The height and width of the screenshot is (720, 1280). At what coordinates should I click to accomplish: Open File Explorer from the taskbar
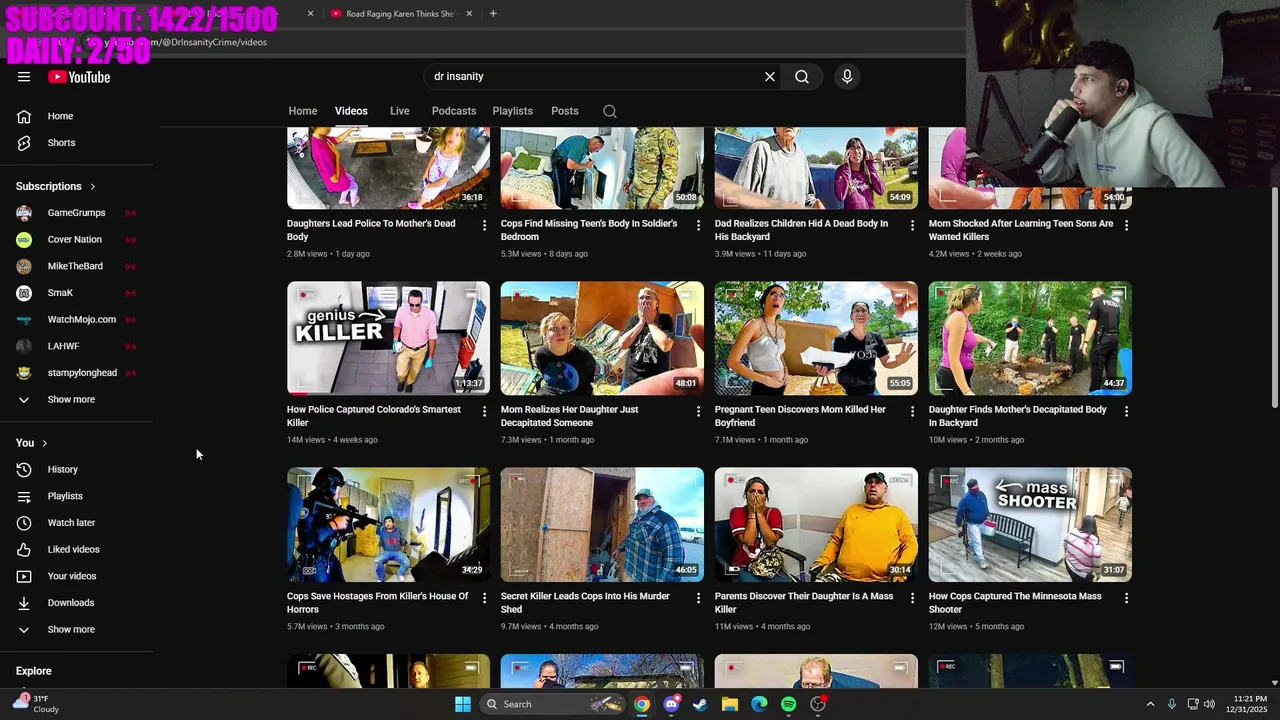click(730, 704)
